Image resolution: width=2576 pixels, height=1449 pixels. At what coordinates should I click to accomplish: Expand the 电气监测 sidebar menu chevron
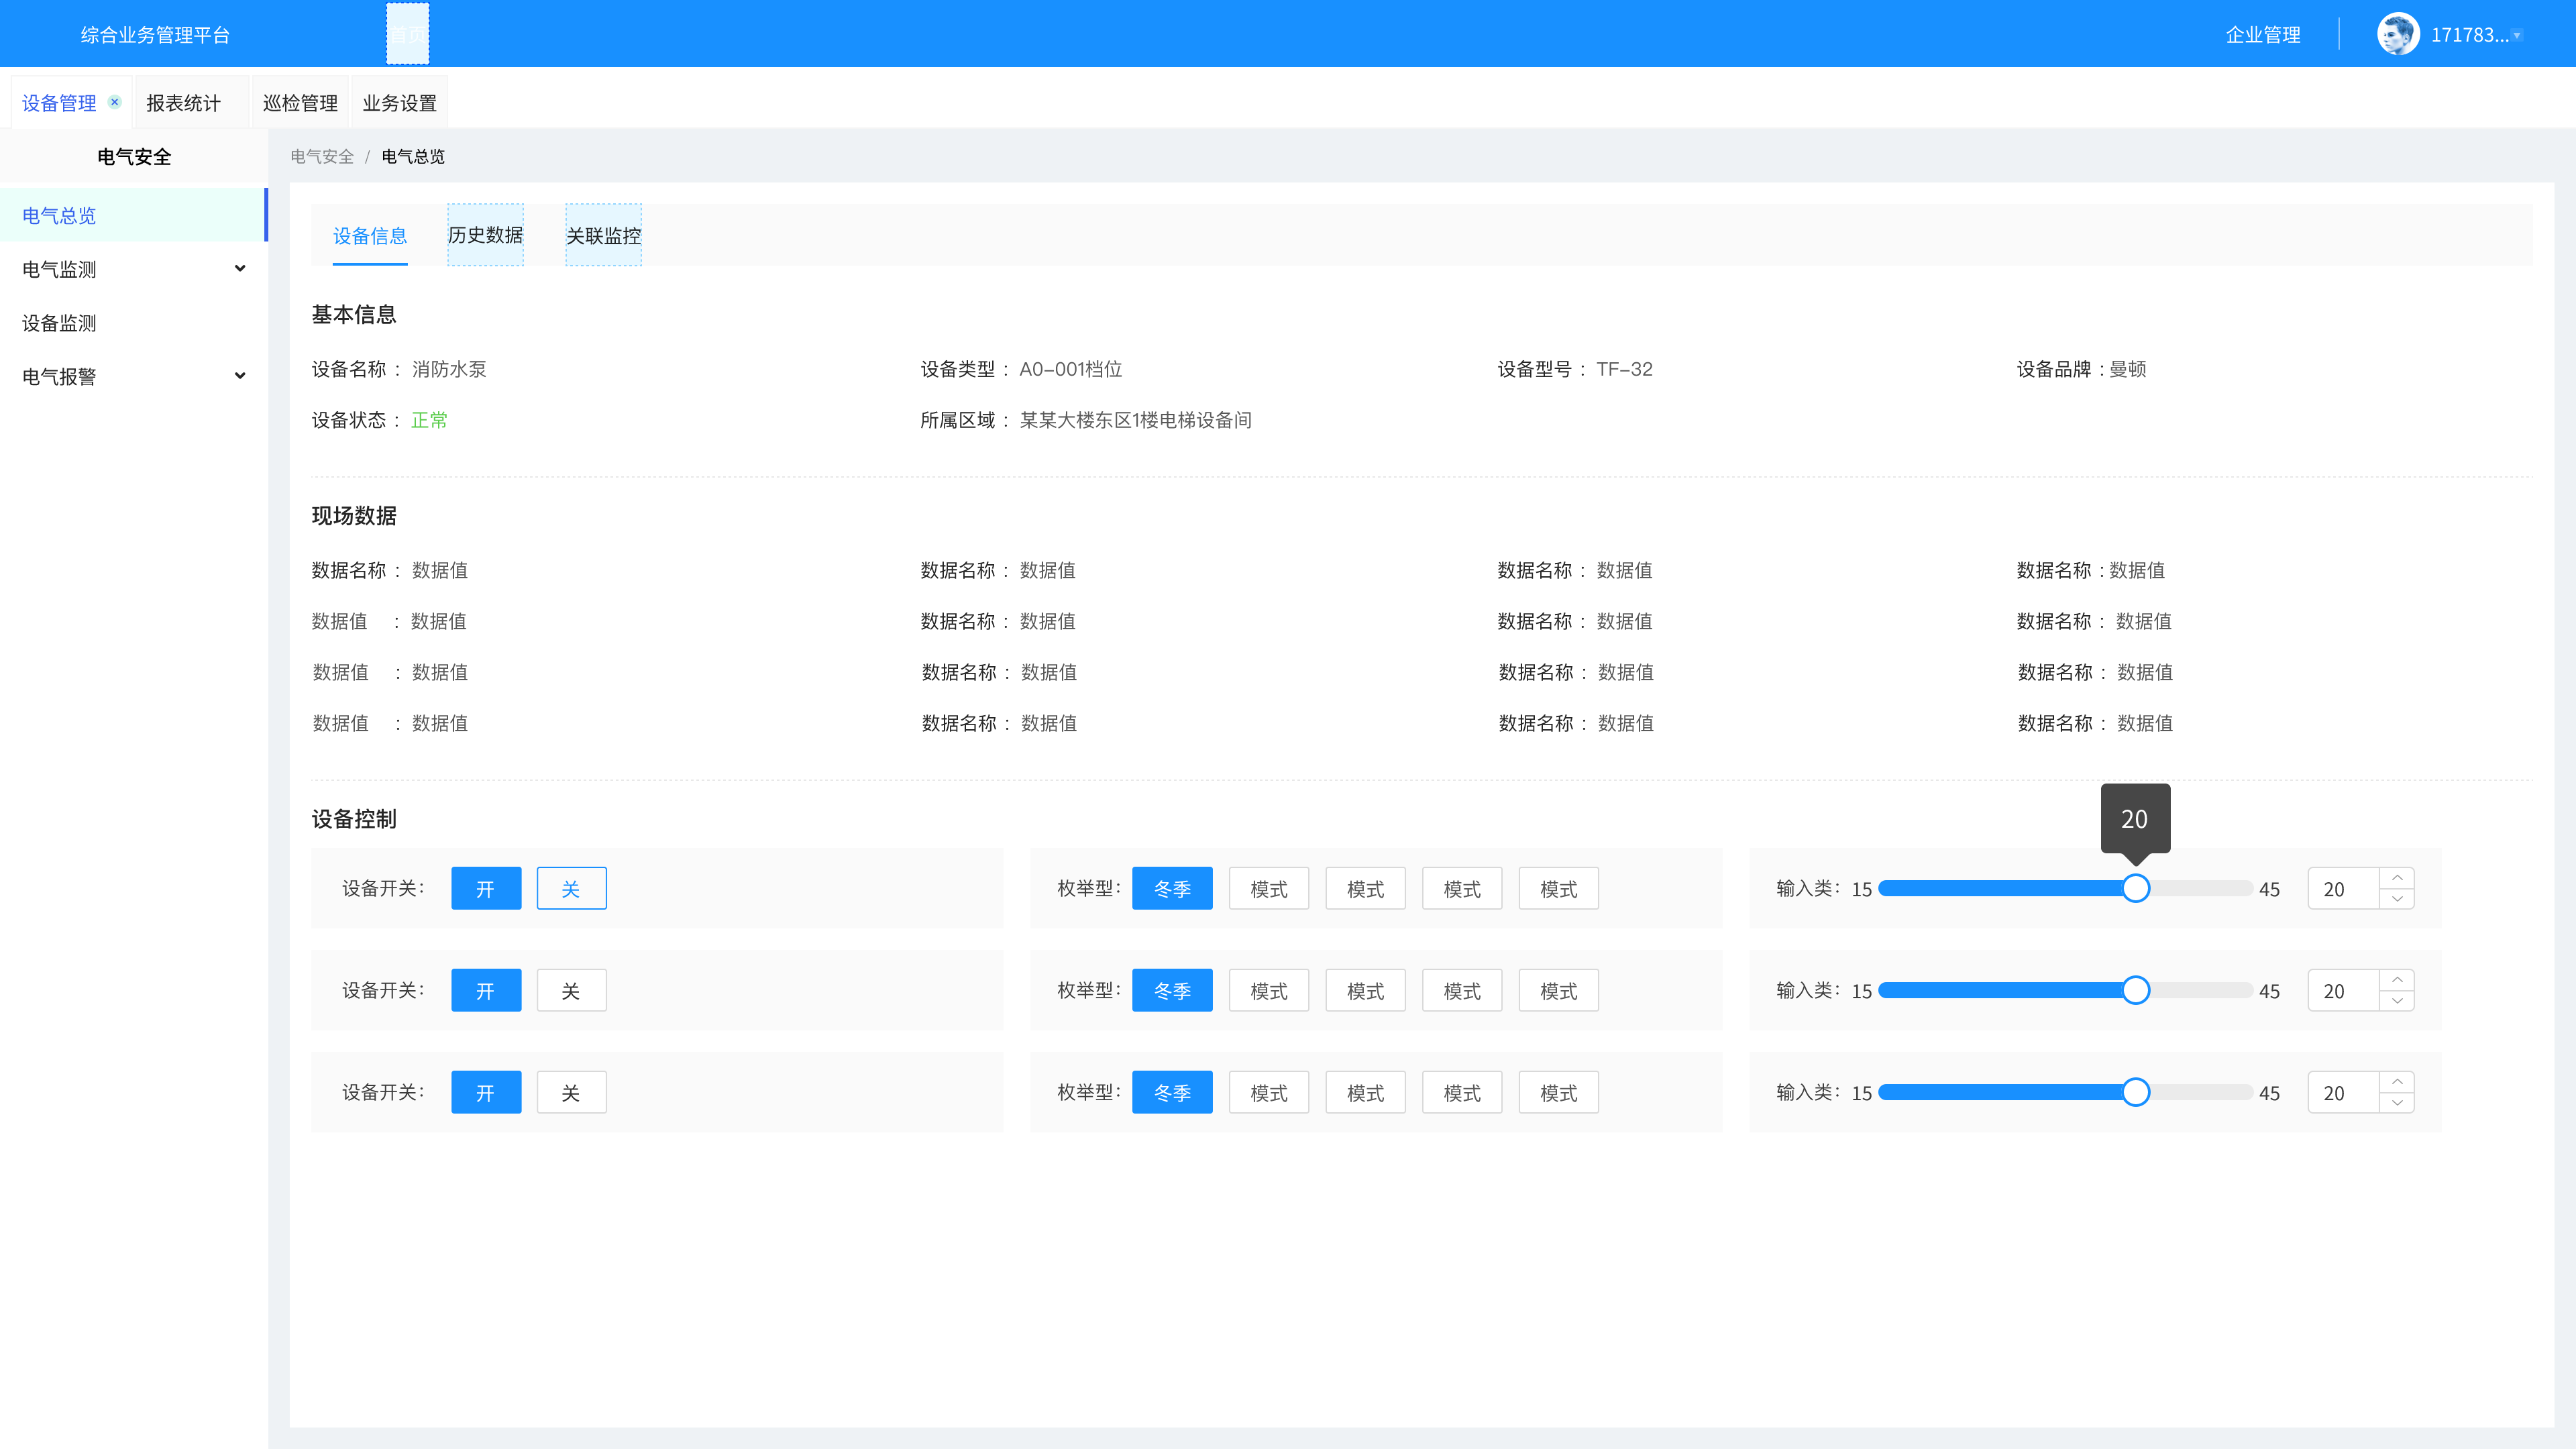pos(240,268)
